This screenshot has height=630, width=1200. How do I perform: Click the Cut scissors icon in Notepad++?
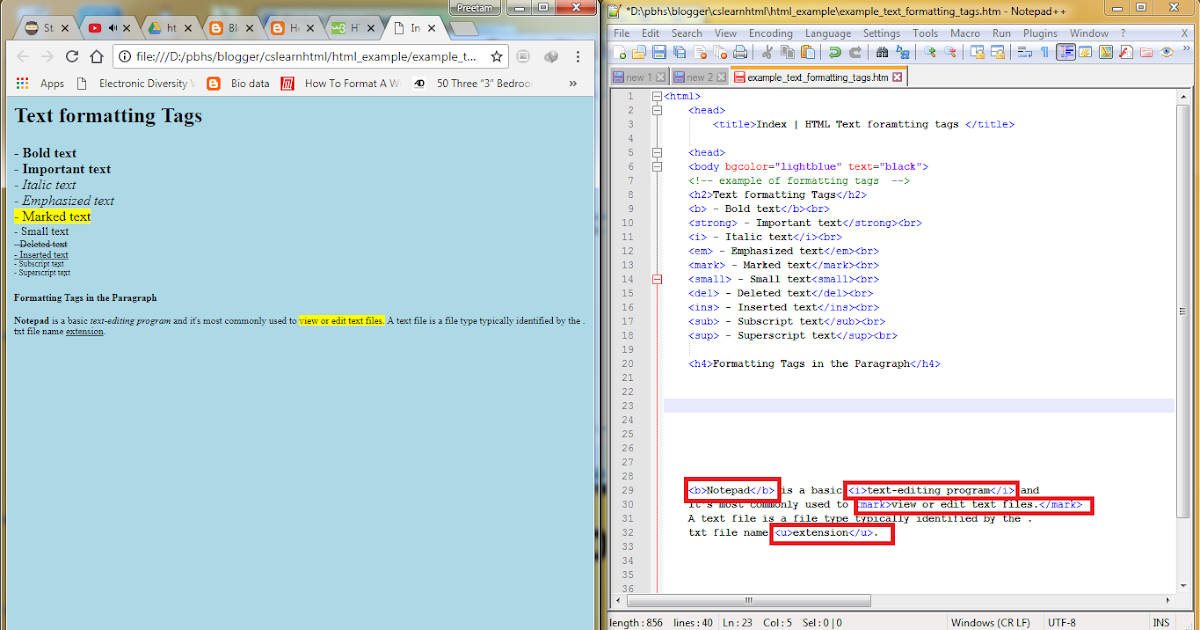(x=767, y=52)
